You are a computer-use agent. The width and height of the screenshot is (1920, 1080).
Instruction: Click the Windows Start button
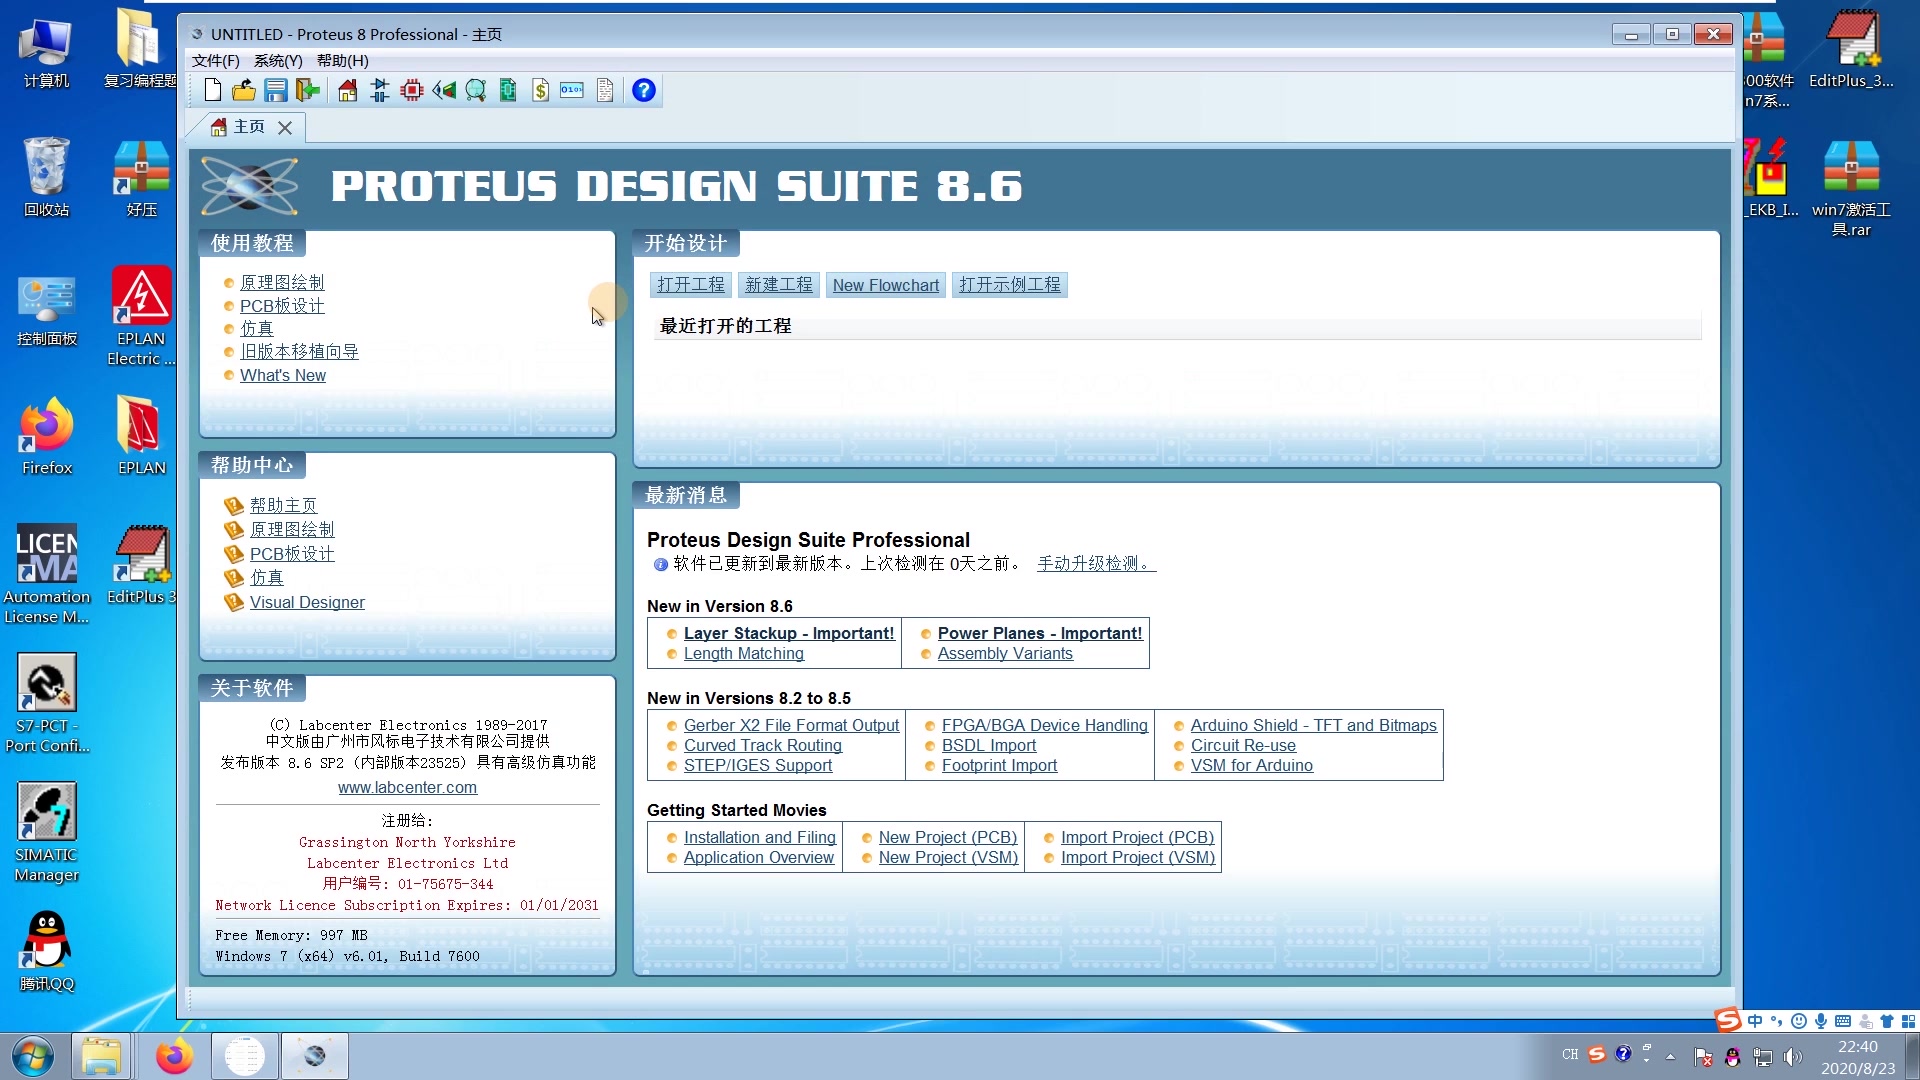pos(32,1056)
